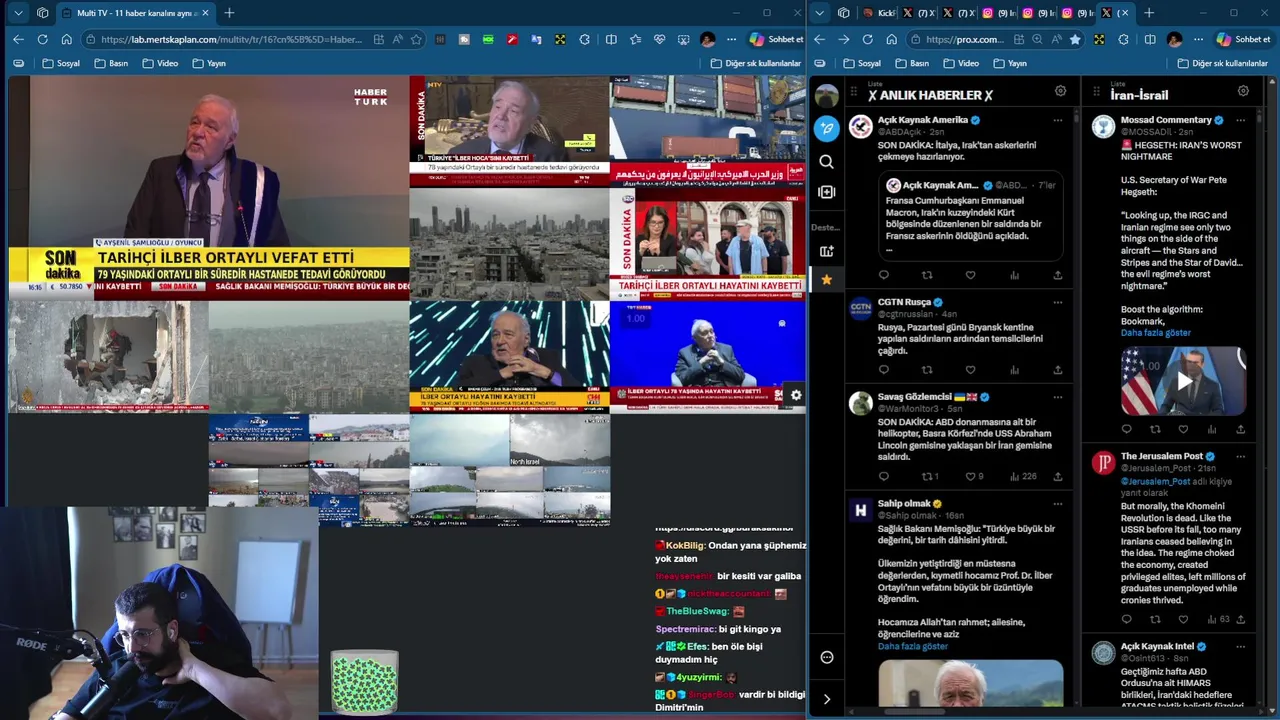Open the @Jerusalem_Post reply mention link
This screenshot has width=1280, height=720.
pos(1155,481)
